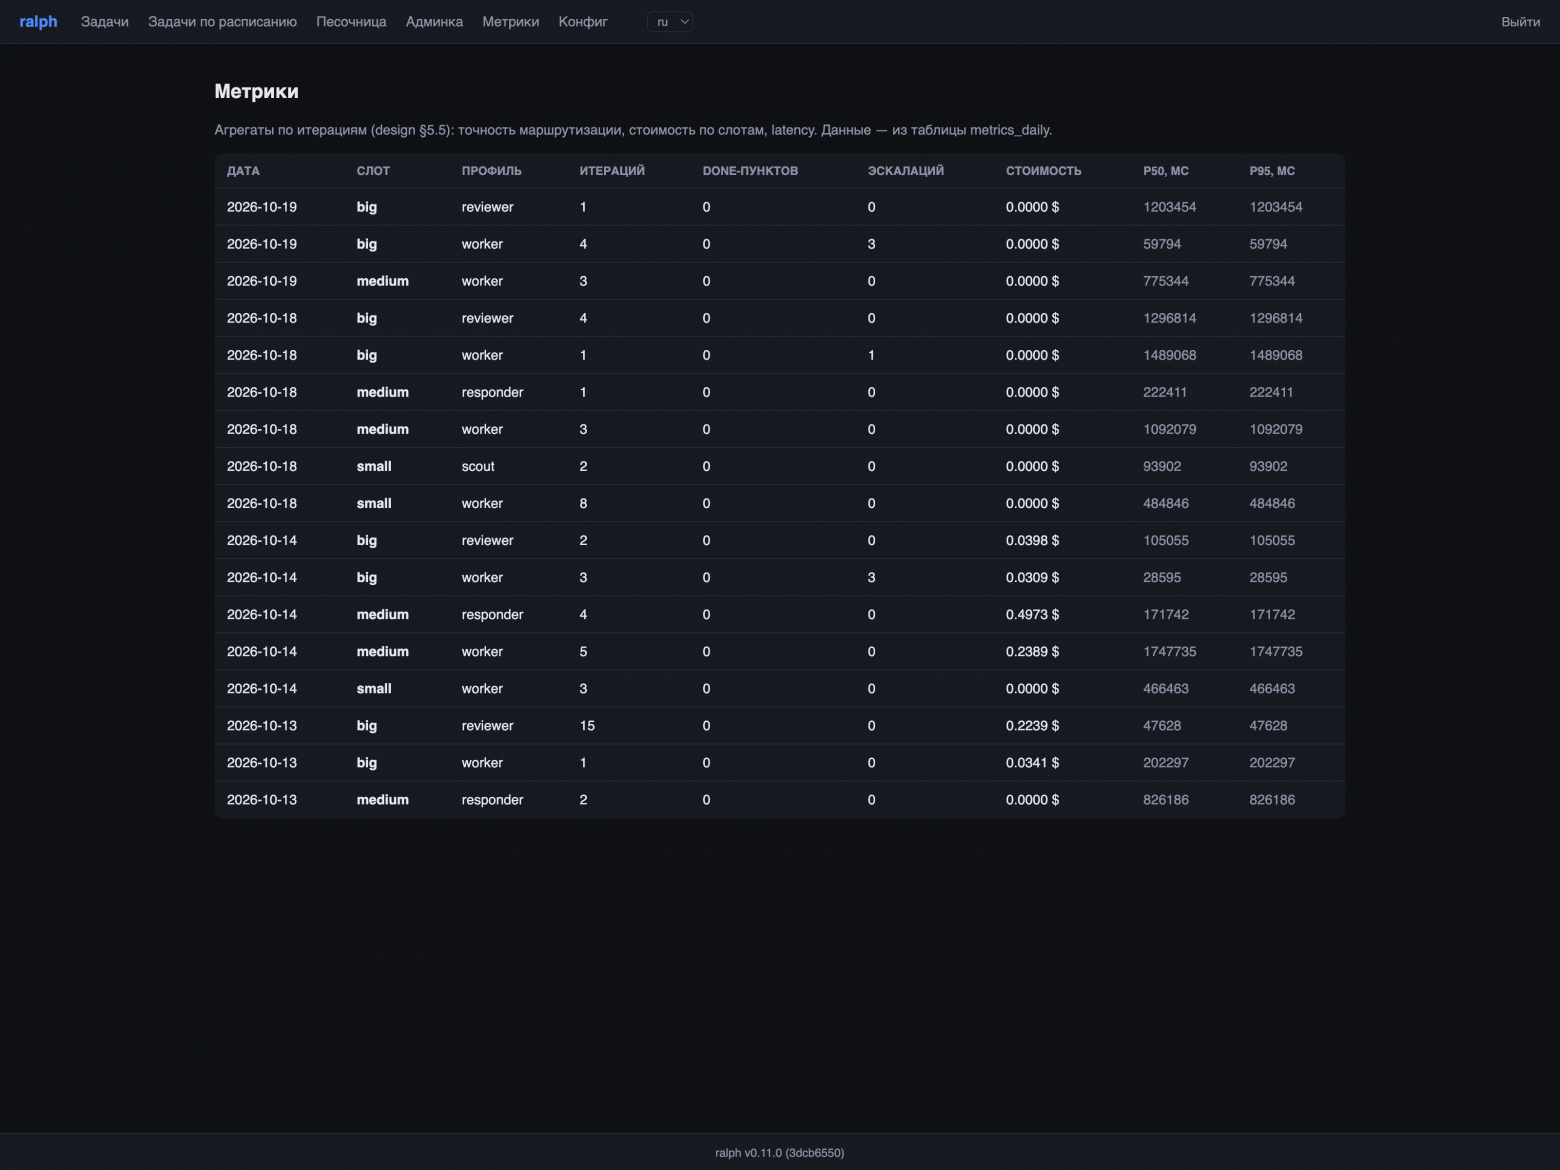
Task: Click the P95 value 47628
Action: 1268,726
